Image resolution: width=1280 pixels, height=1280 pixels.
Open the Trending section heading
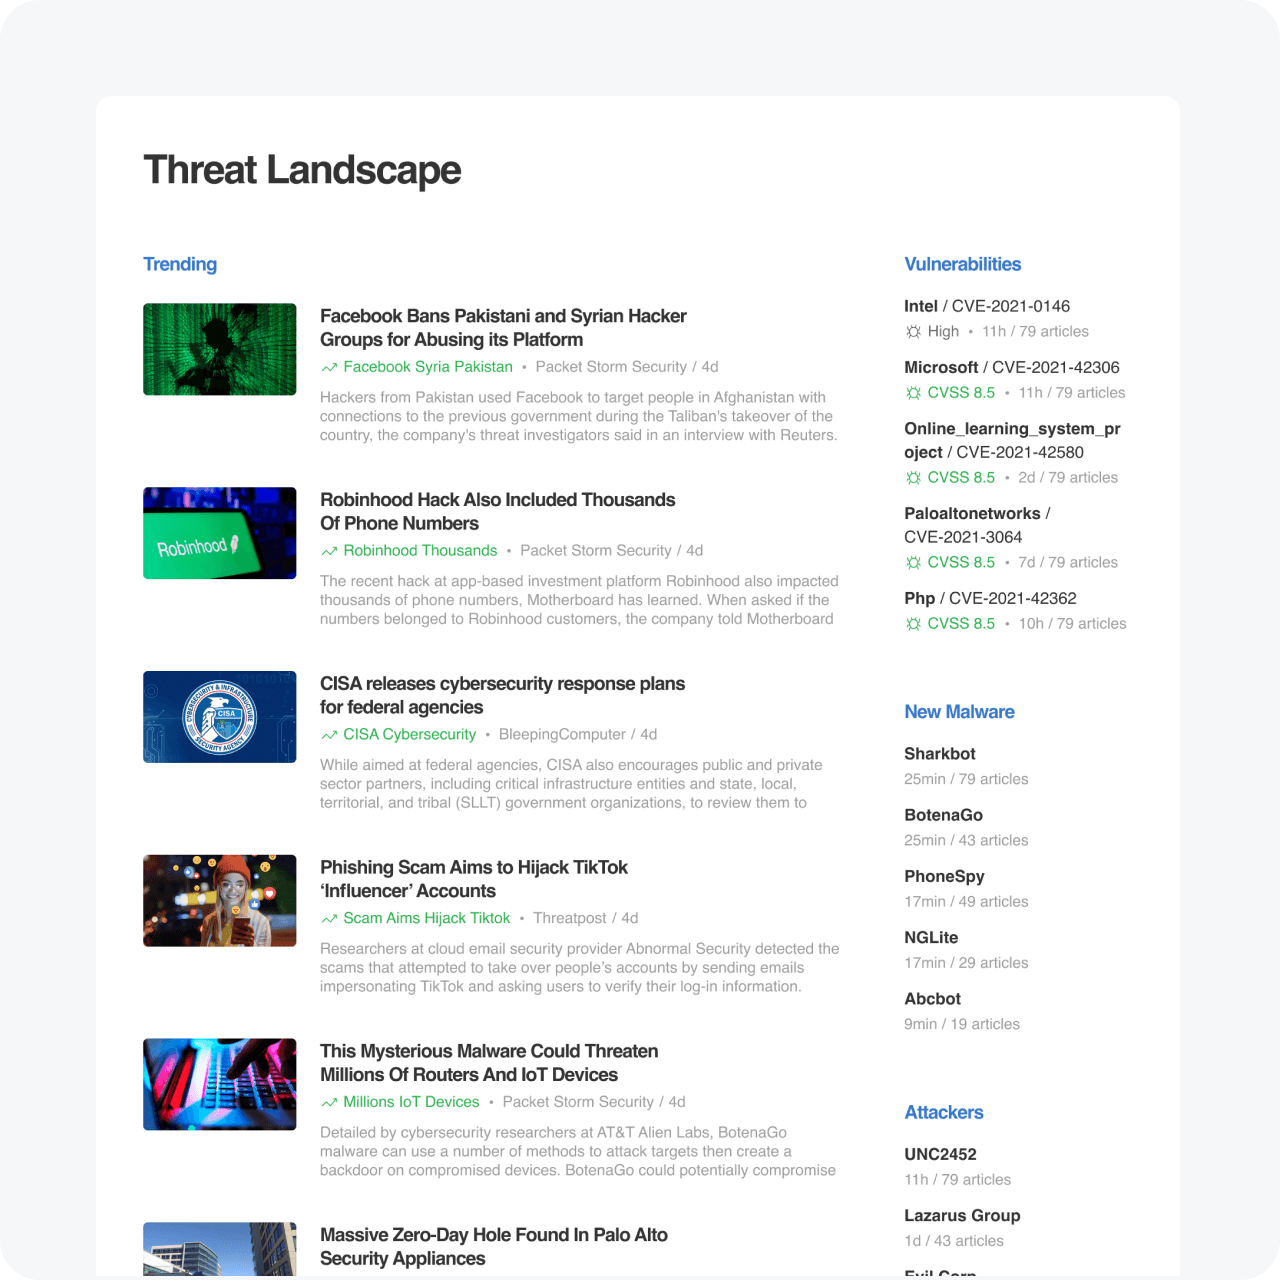(x=180, y=264)
